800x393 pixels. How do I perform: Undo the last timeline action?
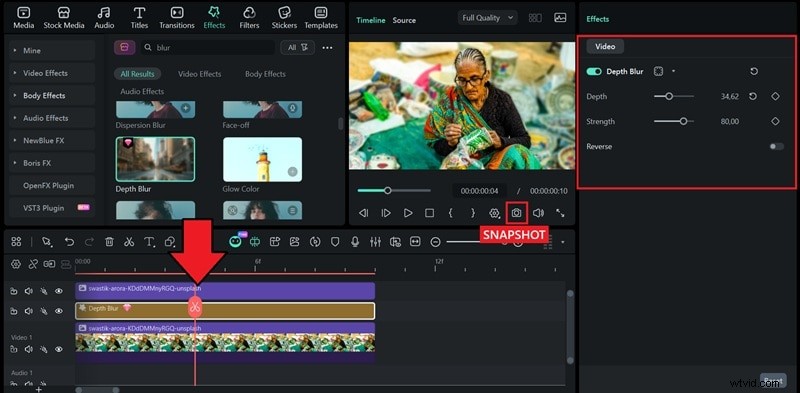69,242
